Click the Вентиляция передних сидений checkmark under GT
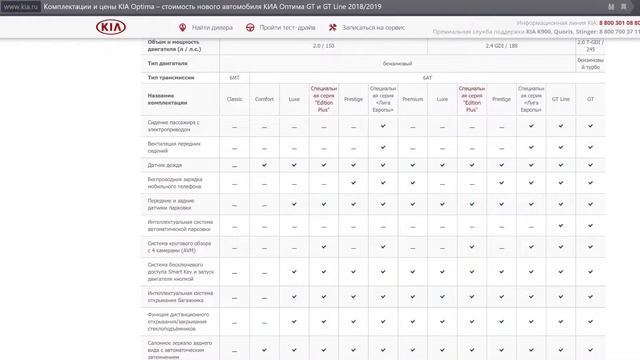Screen dimensions: 640x360 pyautogui.click(x=590, y=147)
